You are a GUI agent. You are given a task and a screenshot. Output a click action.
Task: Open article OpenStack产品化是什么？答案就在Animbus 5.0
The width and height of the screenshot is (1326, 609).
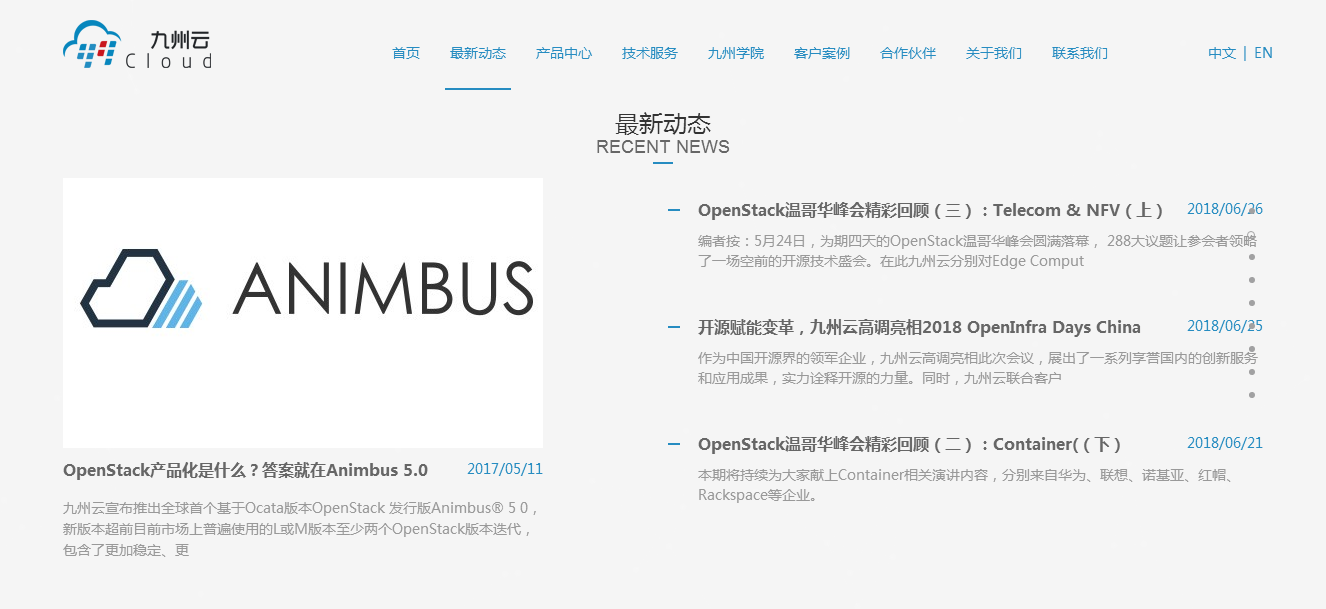pyautogui.click(x=245, y=470)
